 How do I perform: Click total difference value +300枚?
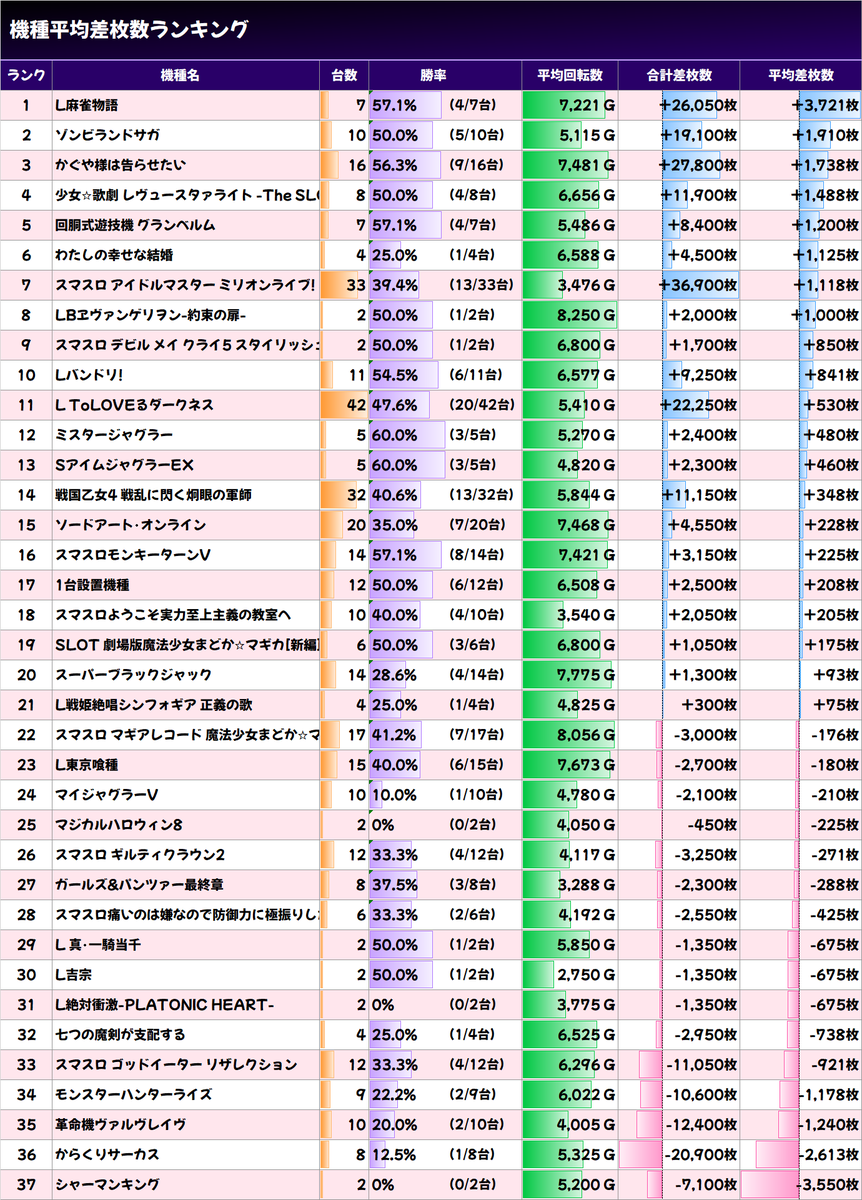711,705
